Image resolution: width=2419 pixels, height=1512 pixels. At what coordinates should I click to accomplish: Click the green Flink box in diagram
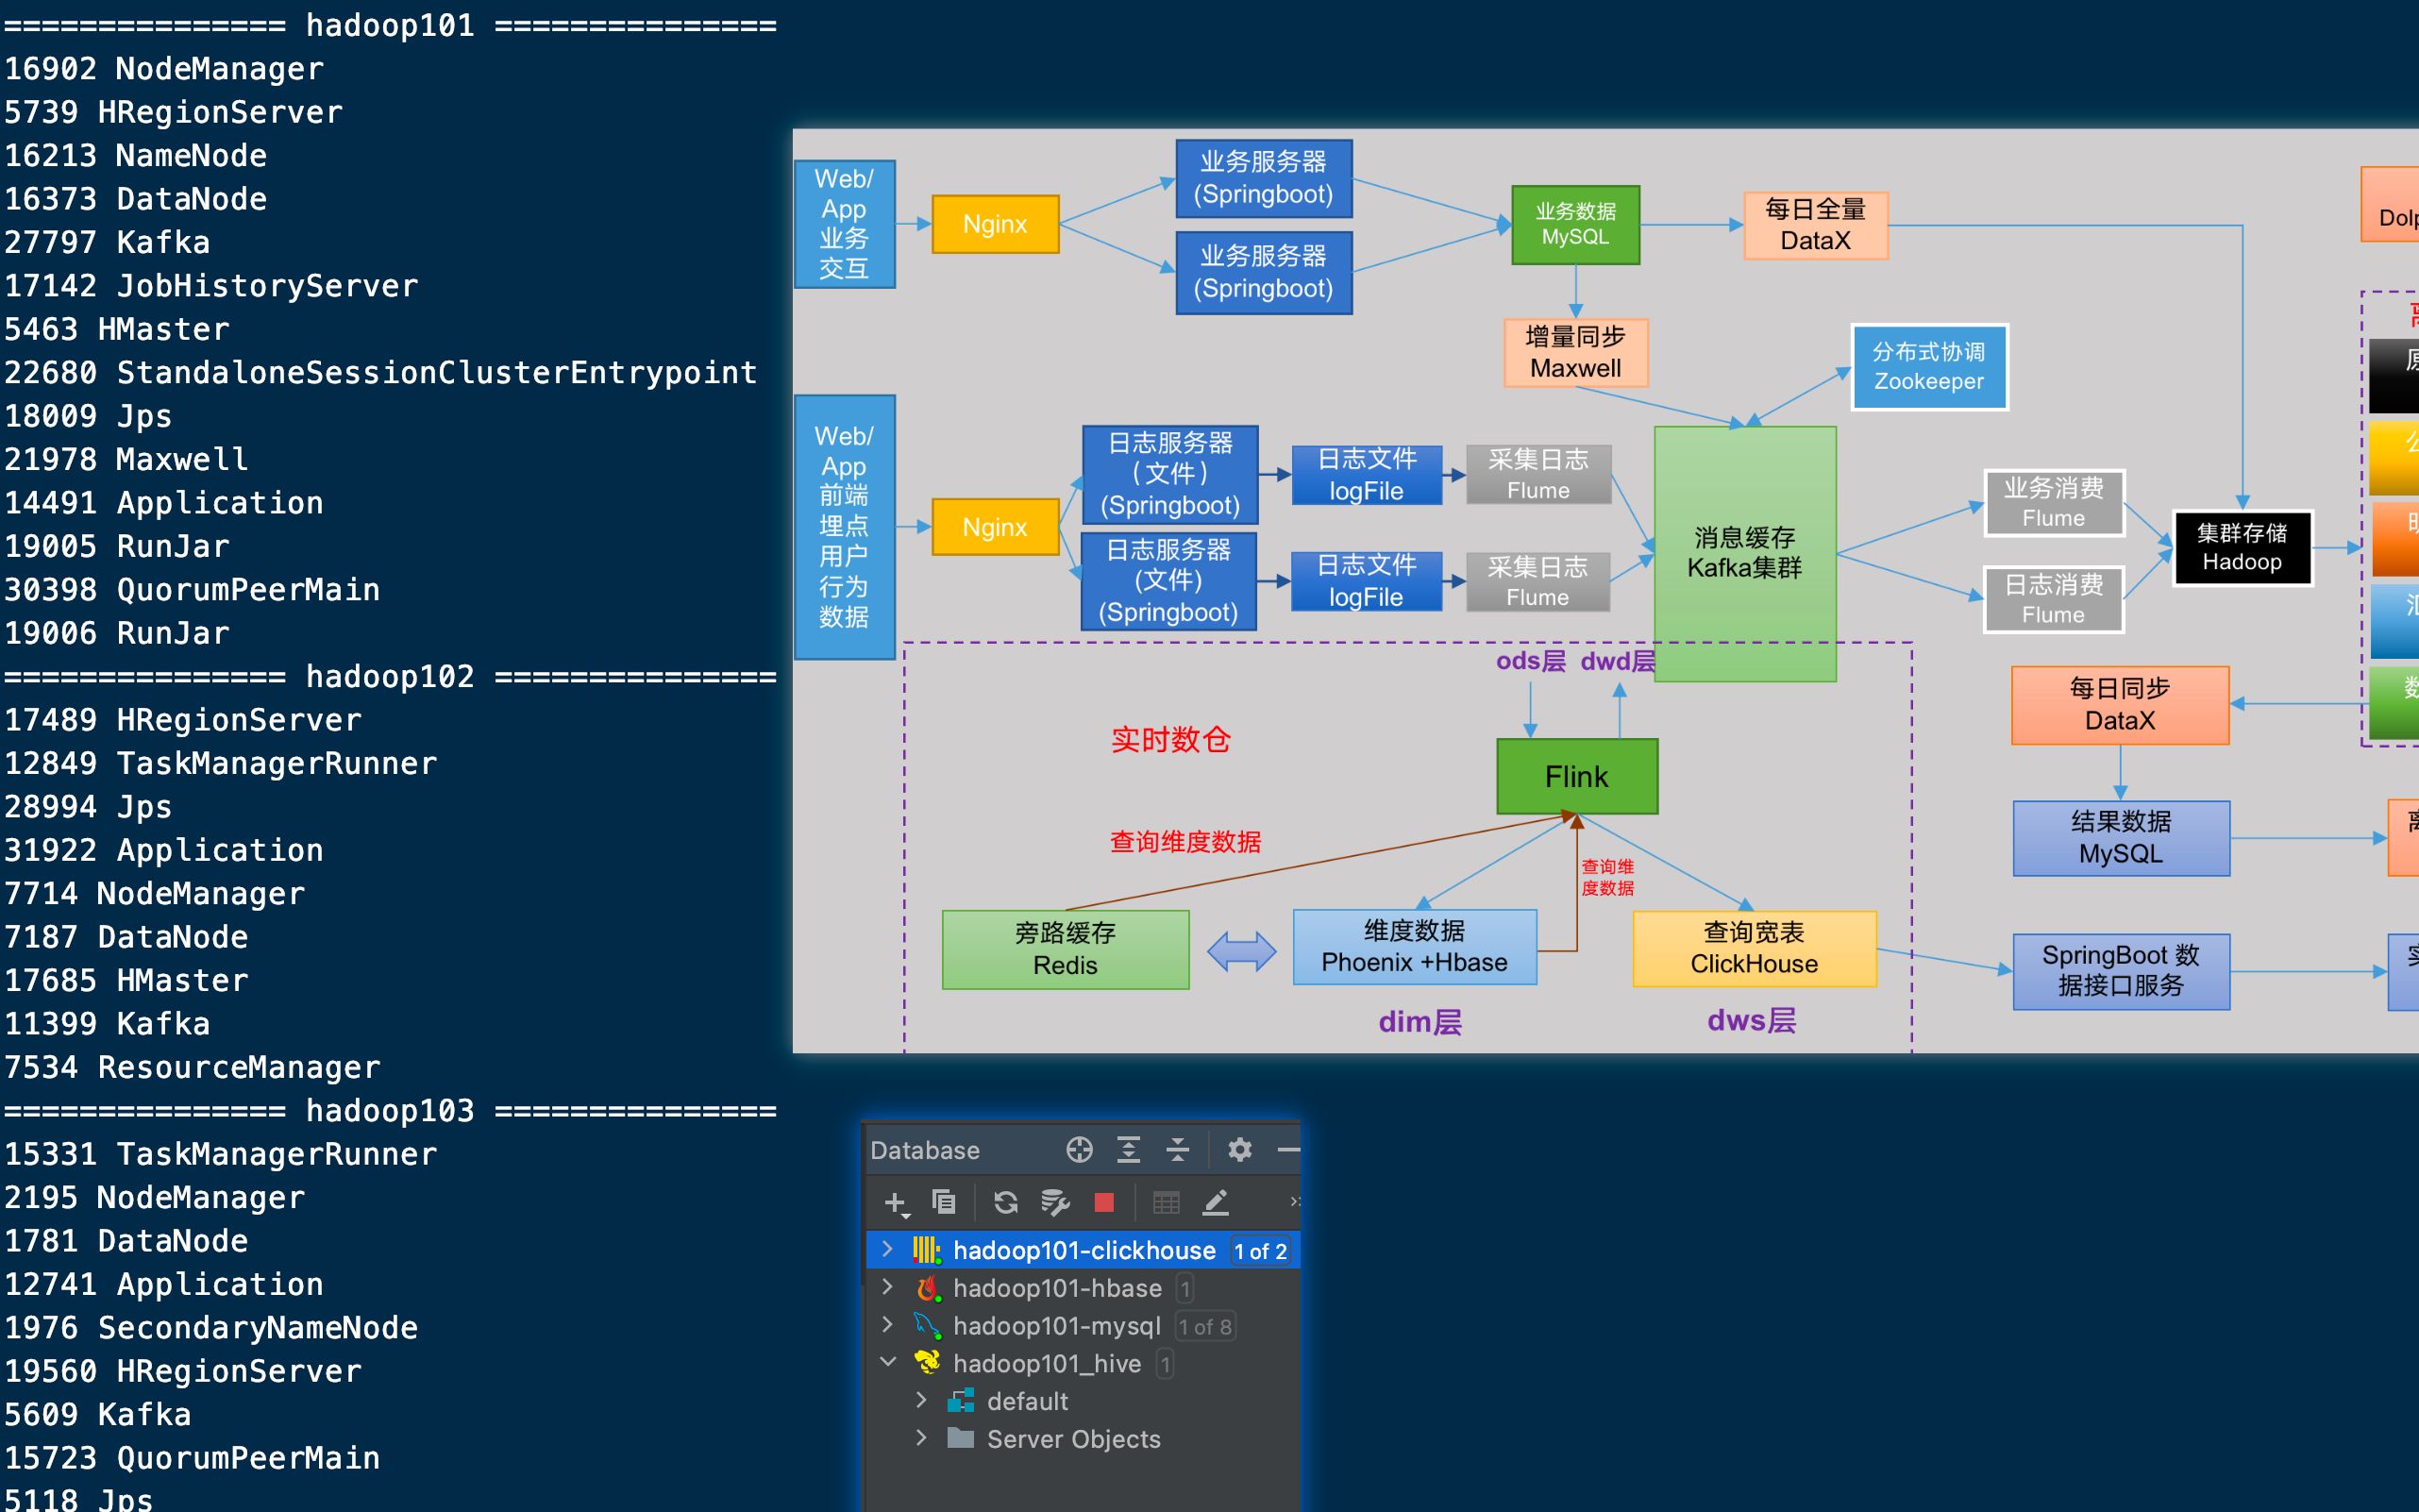tap(1577, 777)
